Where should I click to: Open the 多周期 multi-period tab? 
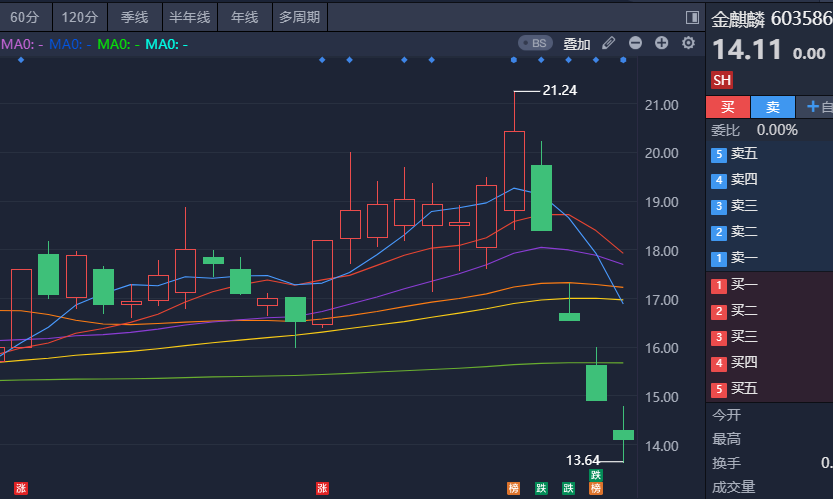pos(300,17)
